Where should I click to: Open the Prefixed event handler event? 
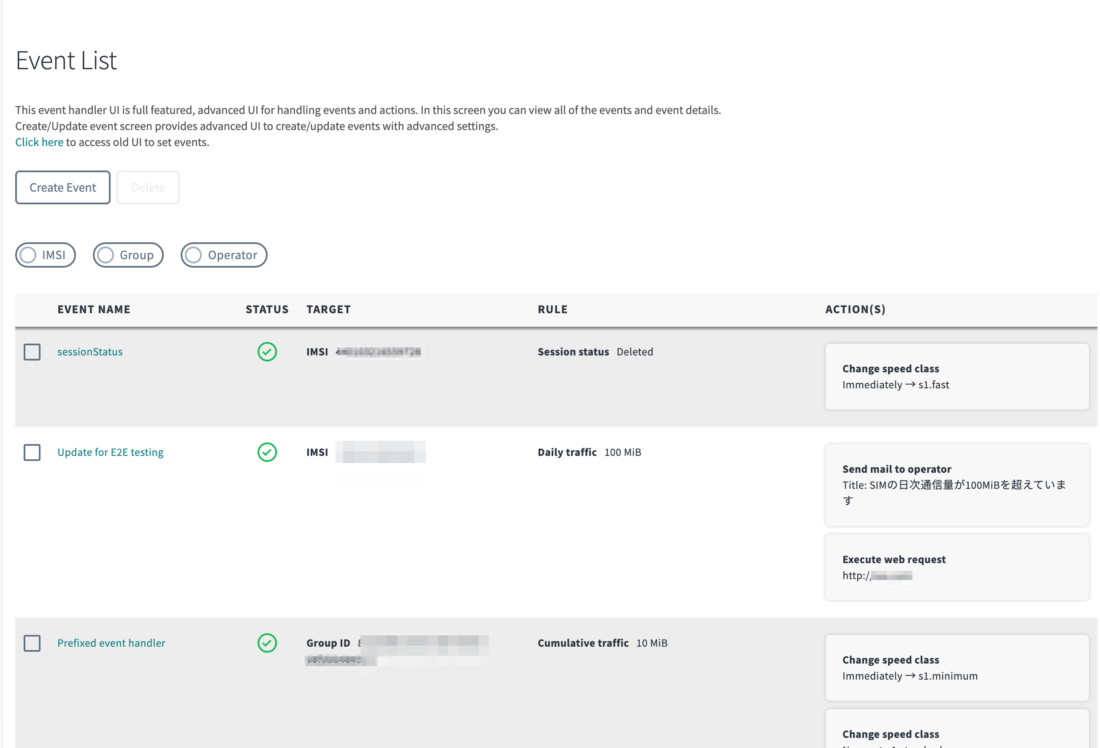tap(111, 643)
